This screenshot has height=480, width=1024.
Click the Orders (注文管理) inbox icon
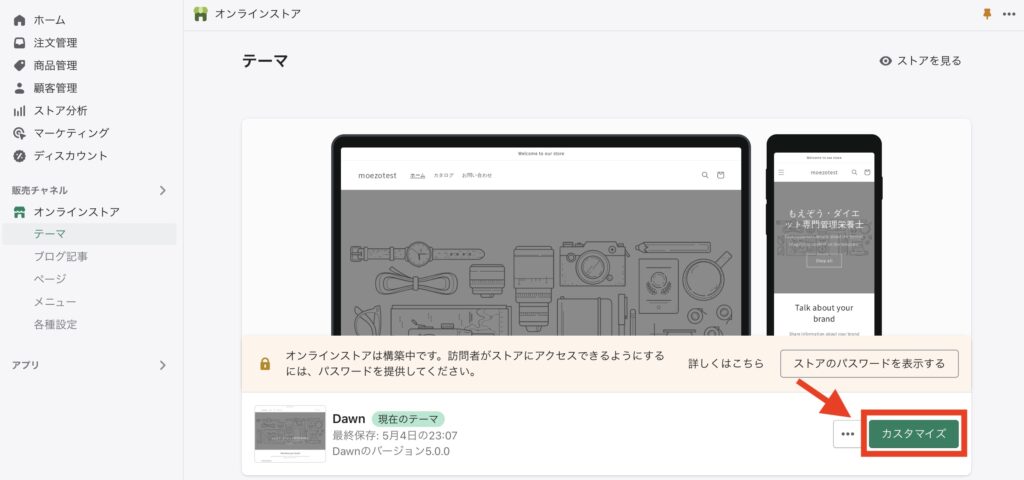click(19, 43)
